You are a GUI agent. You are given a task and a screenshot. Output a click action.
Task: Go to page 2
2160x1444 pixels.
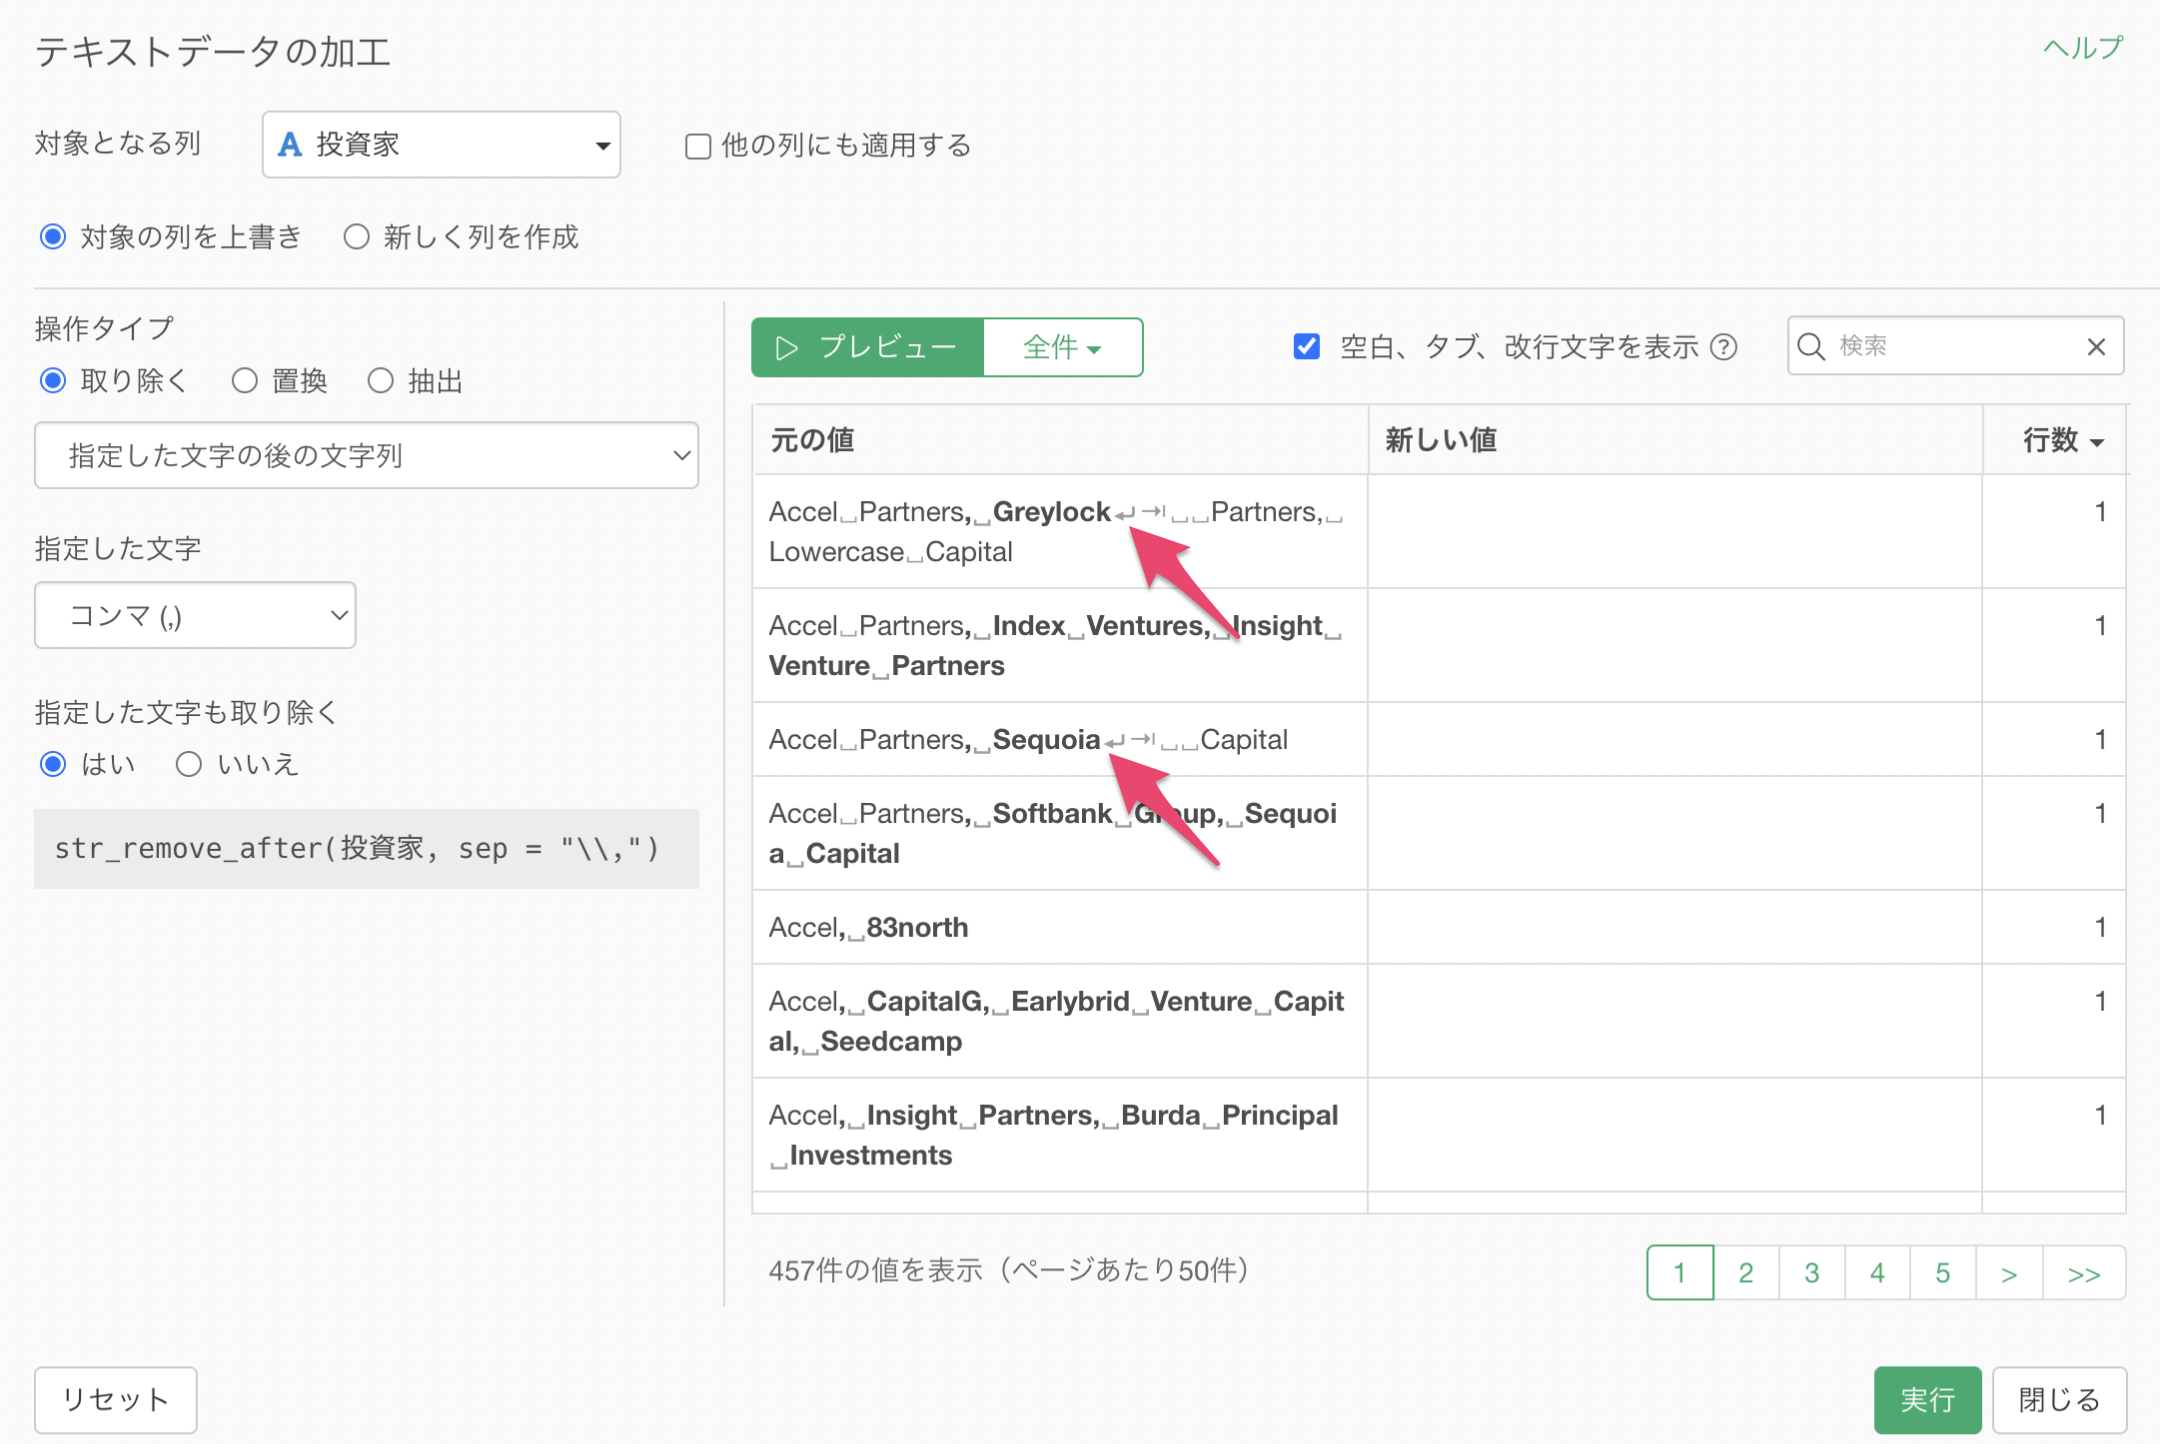click(1746, 1273)
